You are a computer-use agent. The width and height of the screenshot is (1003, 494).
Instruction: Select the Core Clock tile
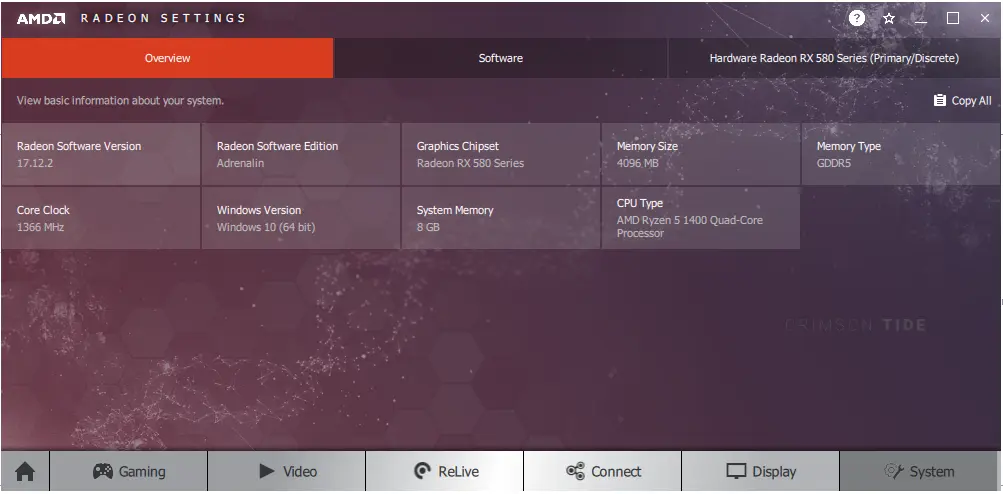click(101, 218)
